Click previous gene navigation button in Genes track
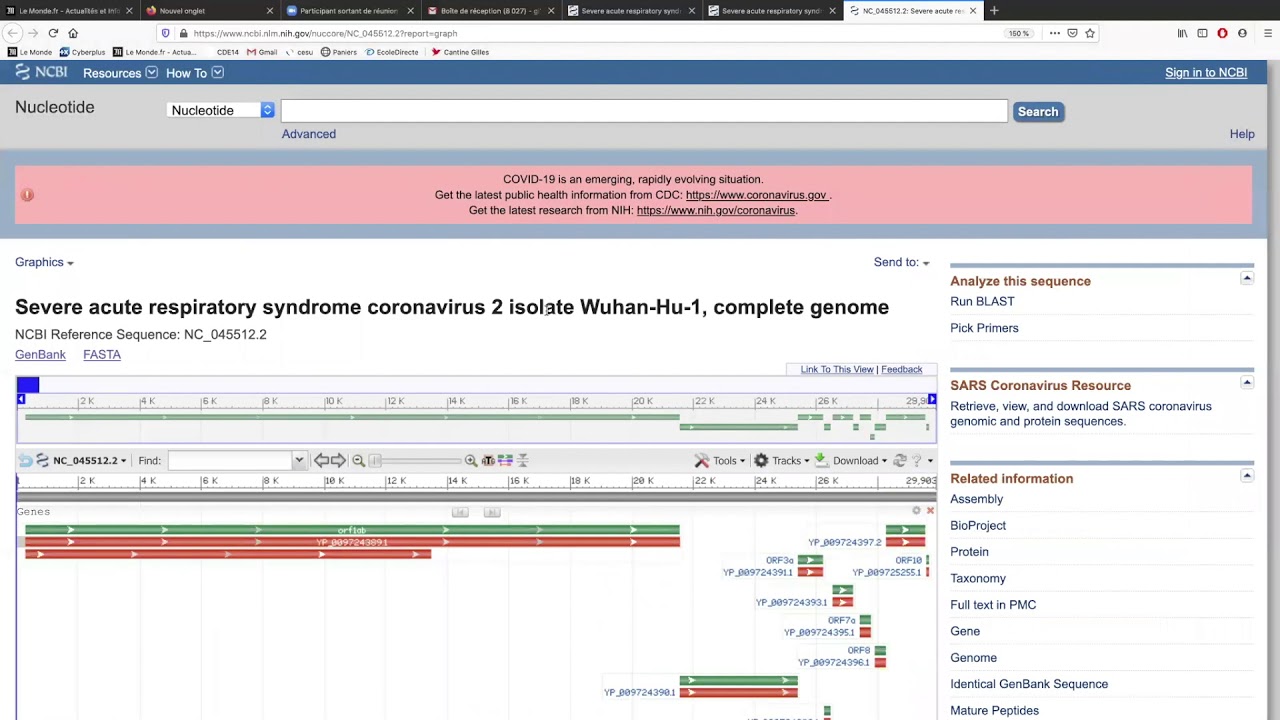This screenshot has width=1280, height=720. [x=460, y=512]
